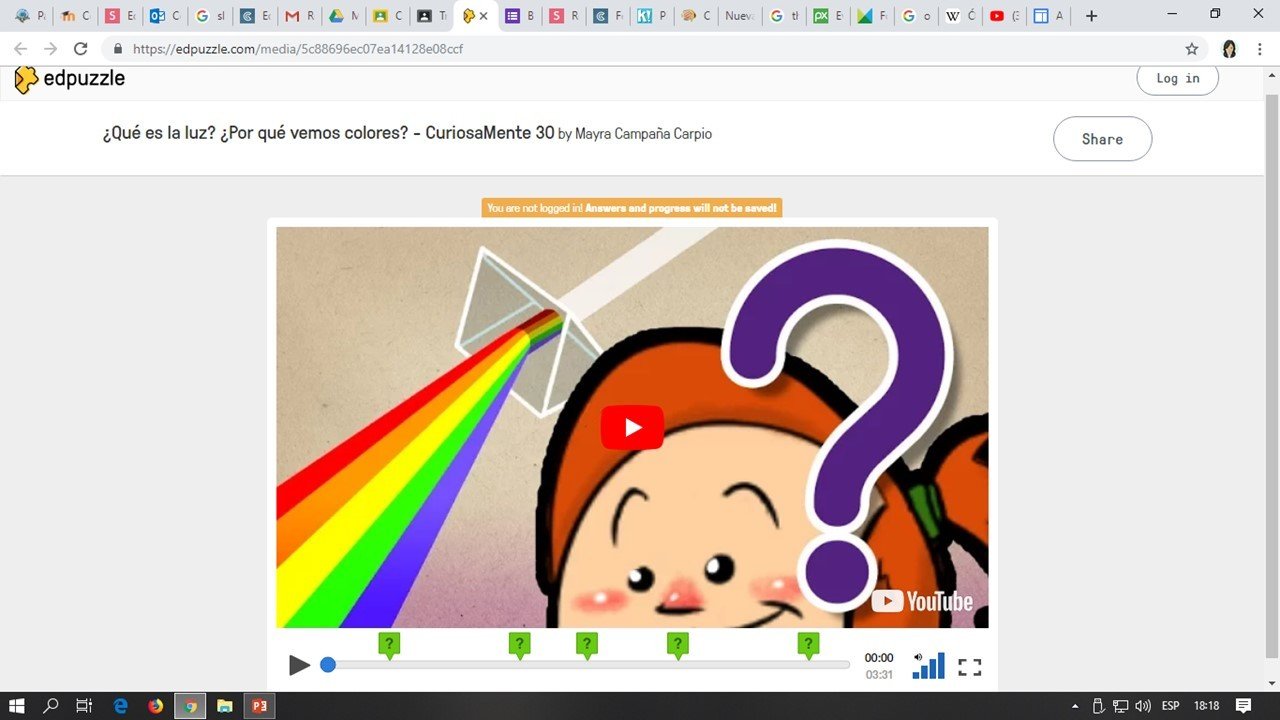Open the first green question marker
Viewport: 1280px width, 720px height.
click(390, 646)
